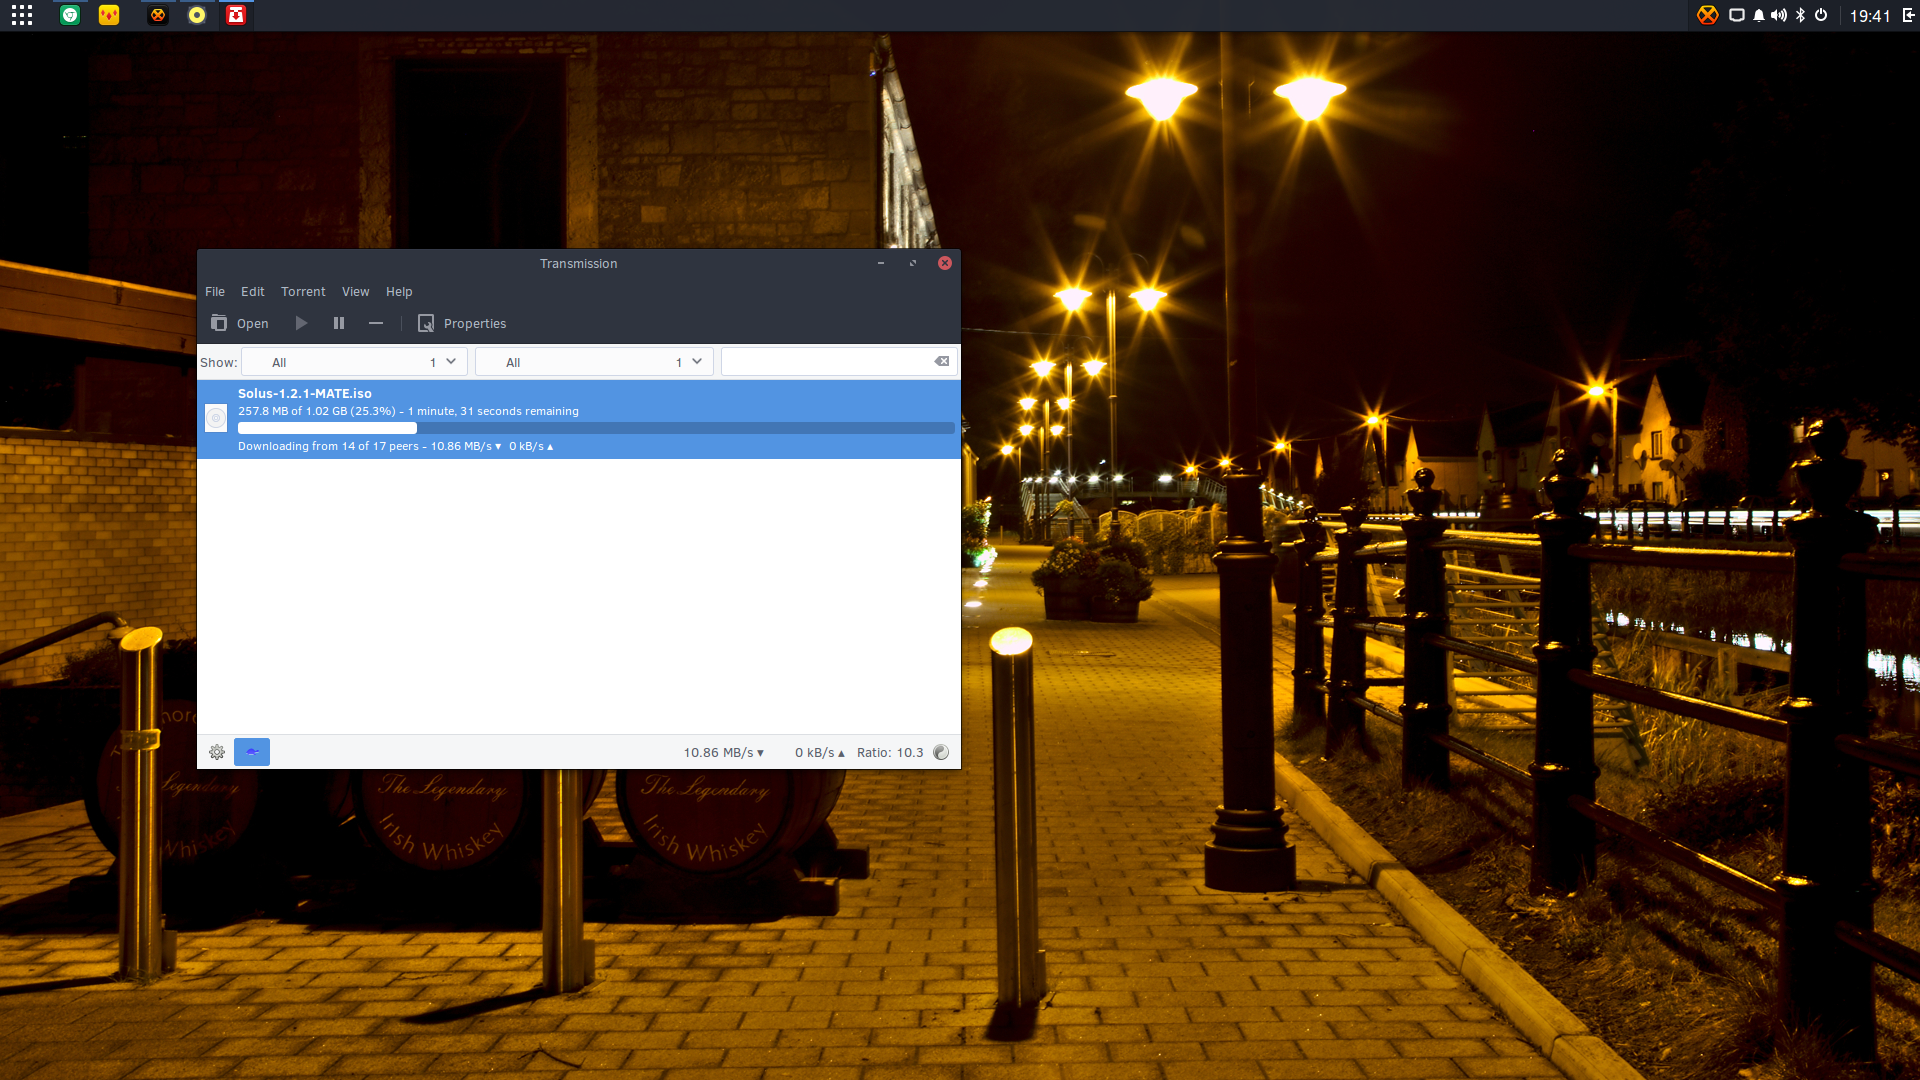Viewport: 1920px width, 1080px height.
Task: Open the applications grid menu
Action: tap(22, 15)
